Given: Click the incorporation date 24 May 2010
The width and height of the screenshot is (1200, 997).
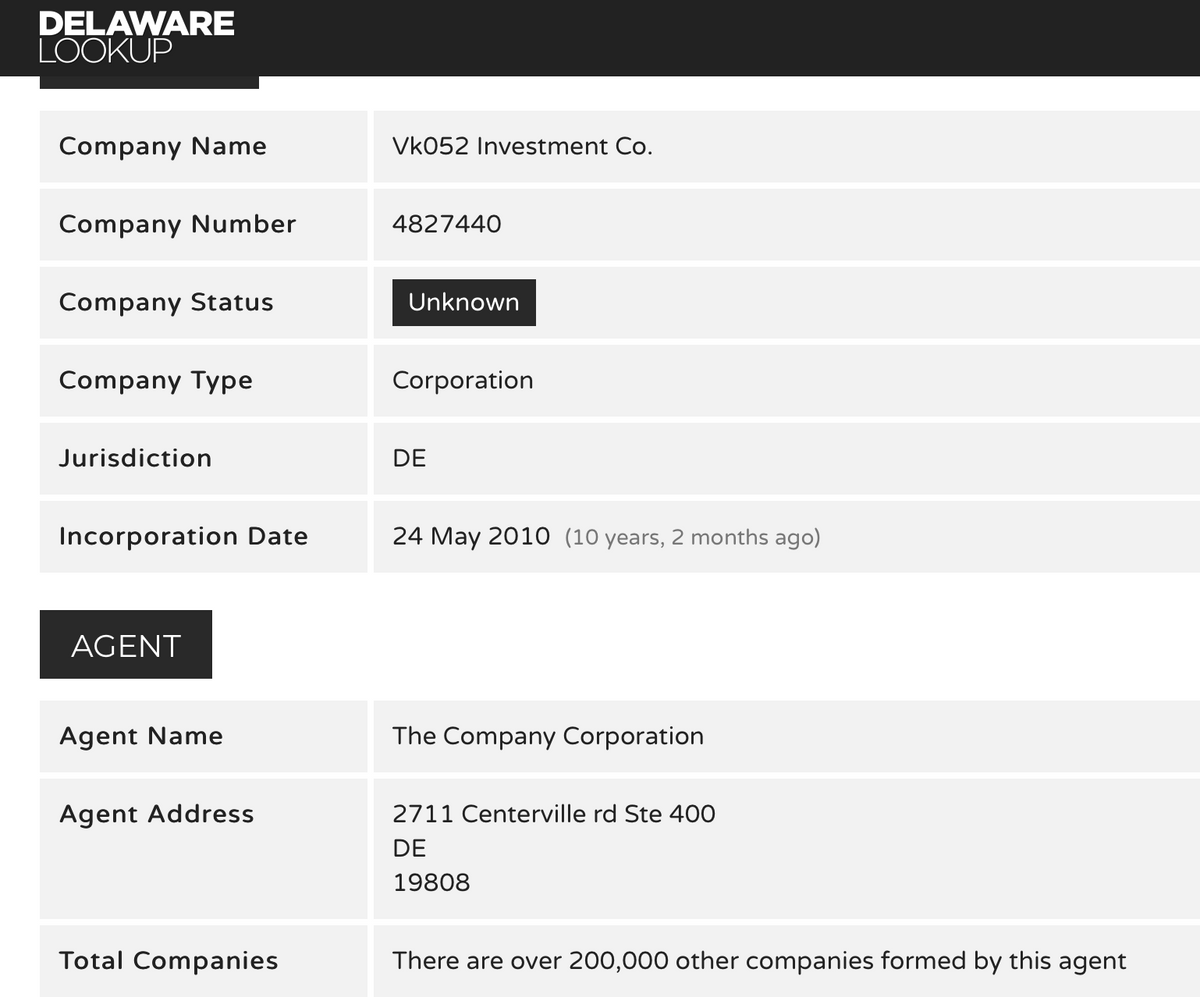Looking at the screenshot, I should point(471,536).
